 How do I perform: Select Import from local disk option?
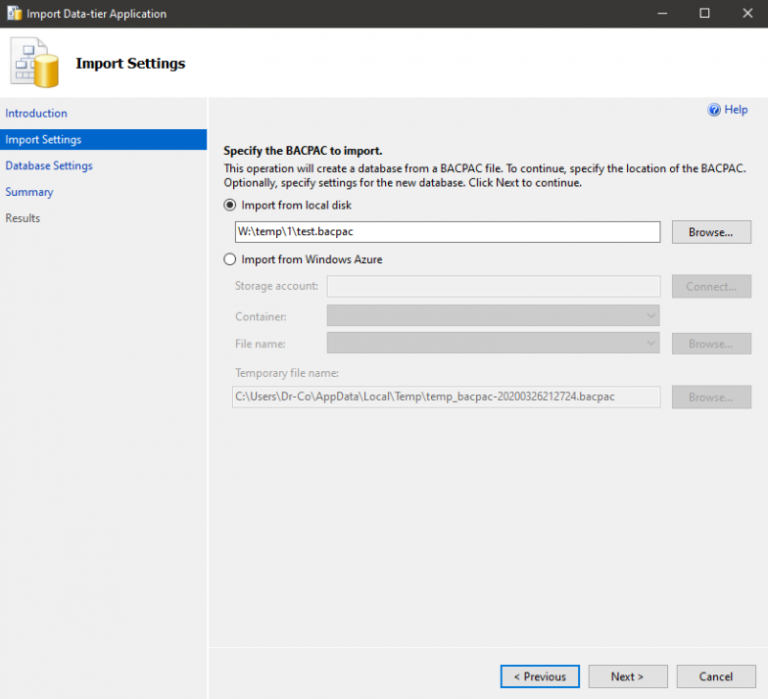[230, 205]
